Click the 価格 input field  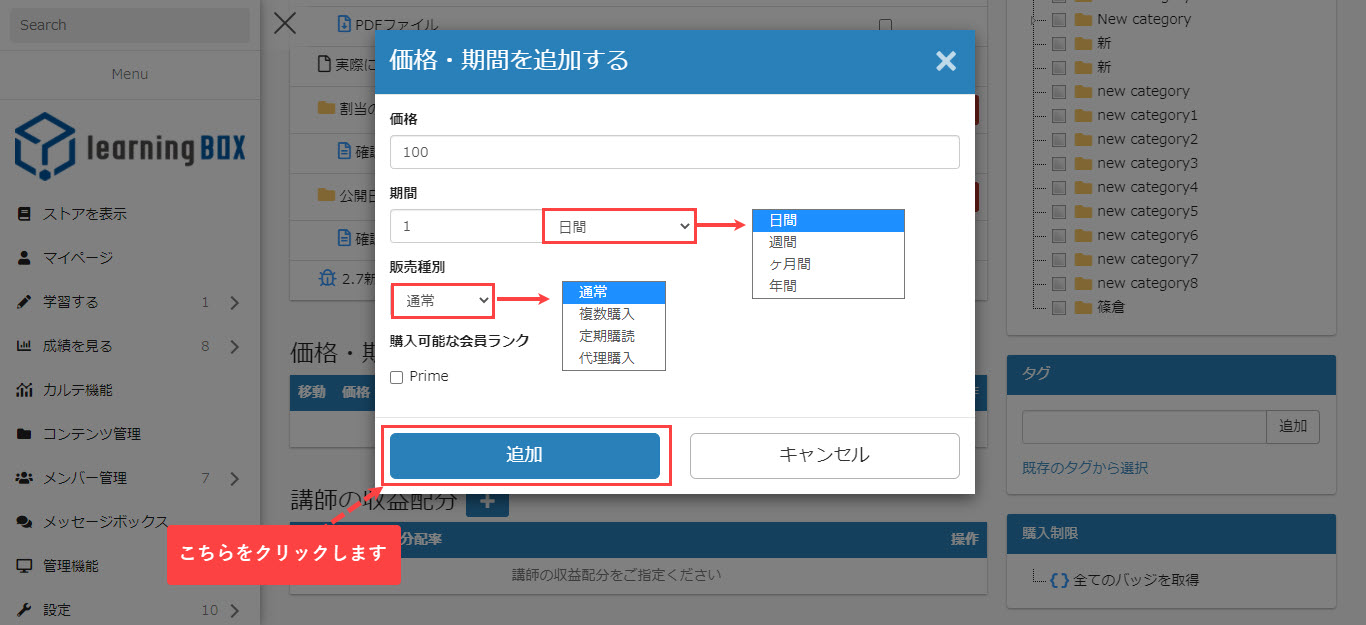tap(674, 152)
